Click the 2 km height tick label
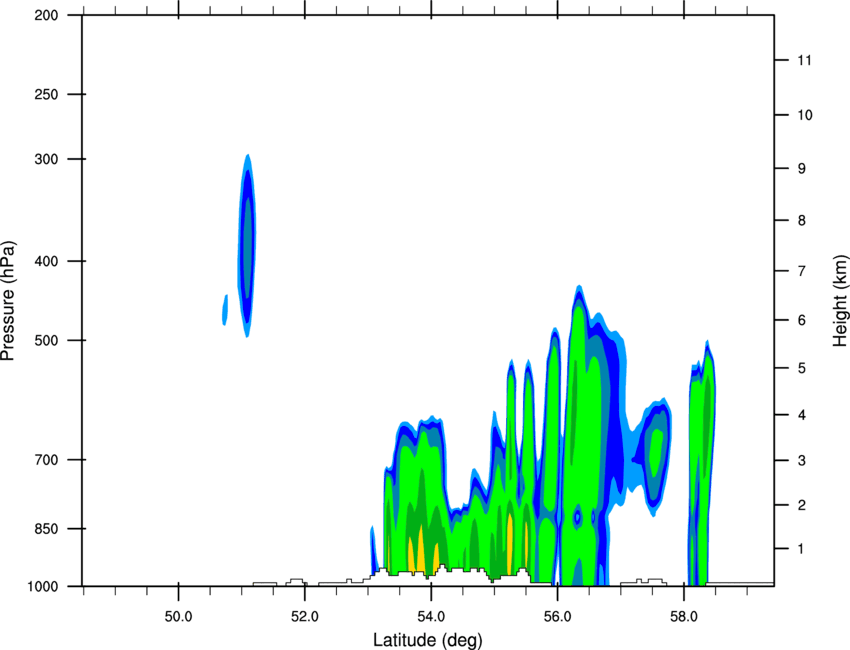 pyautogui.click(x=802, y=505)
